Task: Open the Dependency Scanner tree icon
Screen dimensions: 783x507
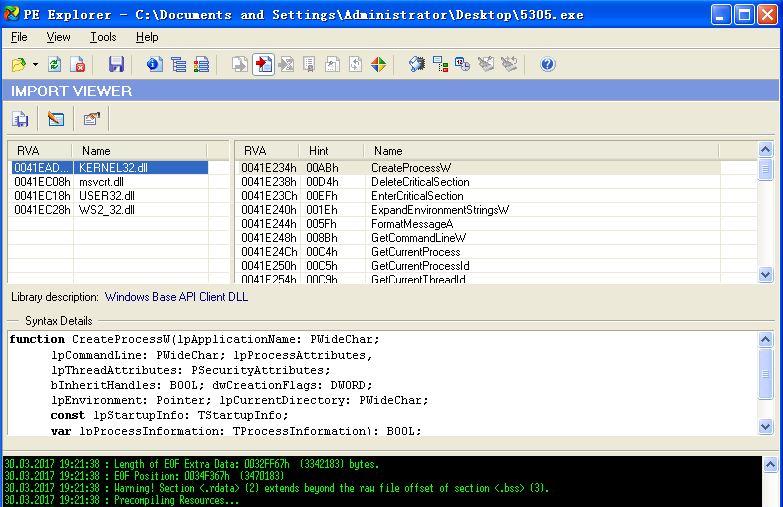Action: click(x=440, y=64)
